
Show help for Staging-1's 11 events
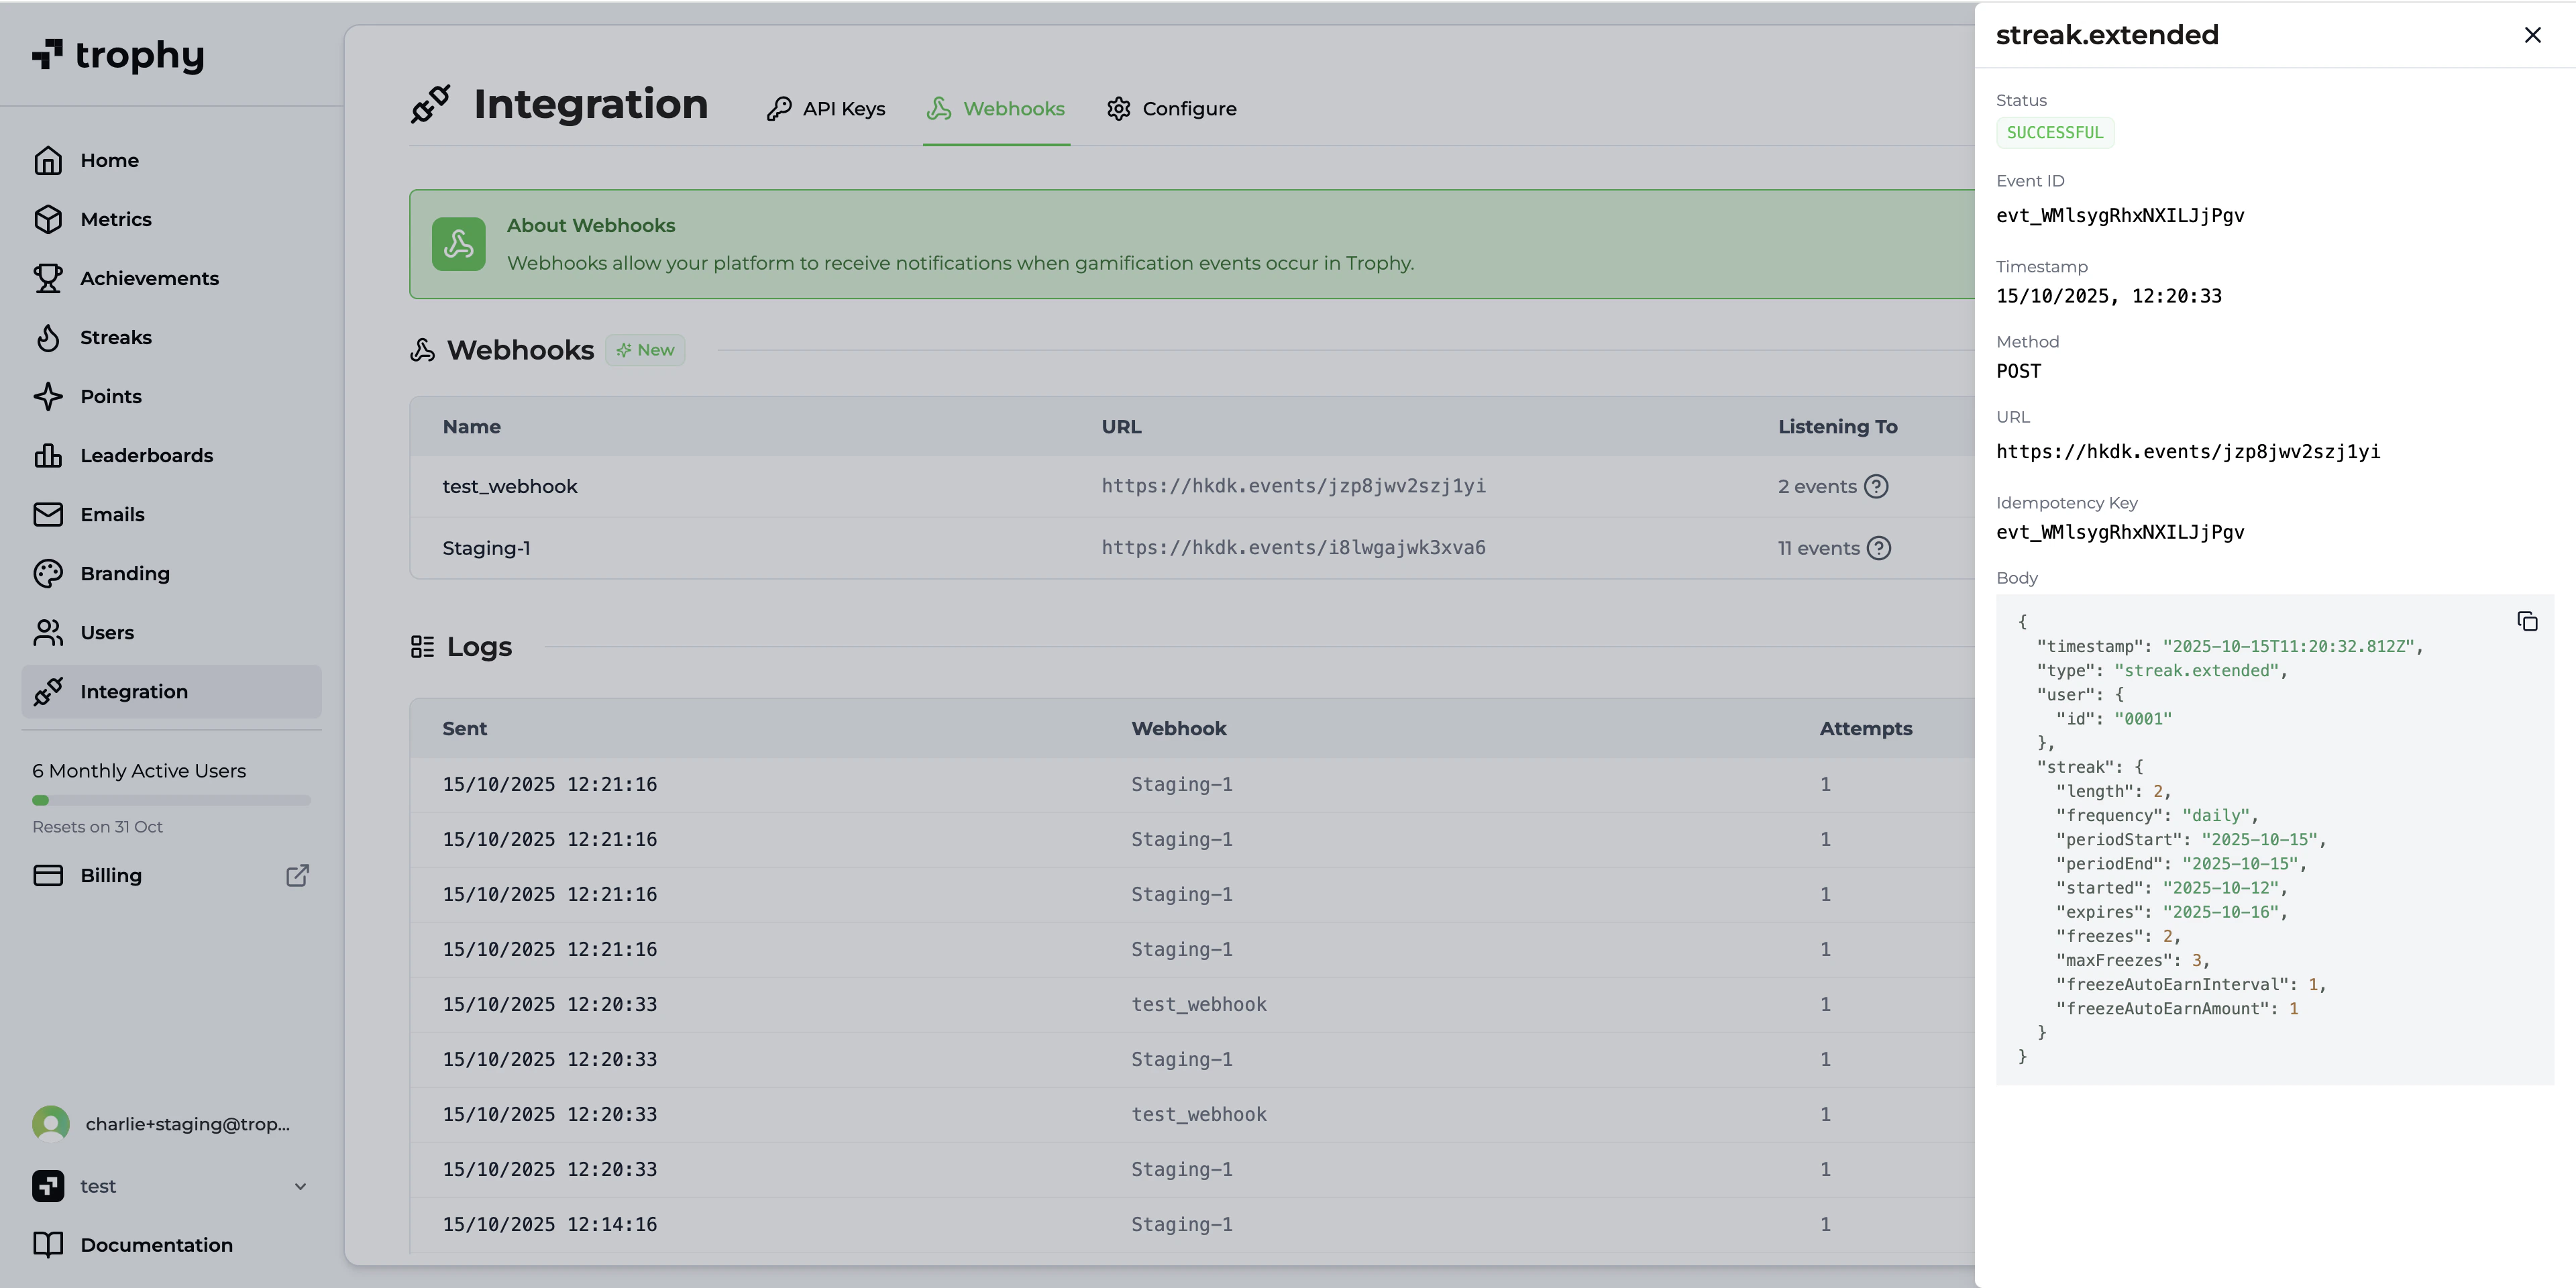(1879, 549)
